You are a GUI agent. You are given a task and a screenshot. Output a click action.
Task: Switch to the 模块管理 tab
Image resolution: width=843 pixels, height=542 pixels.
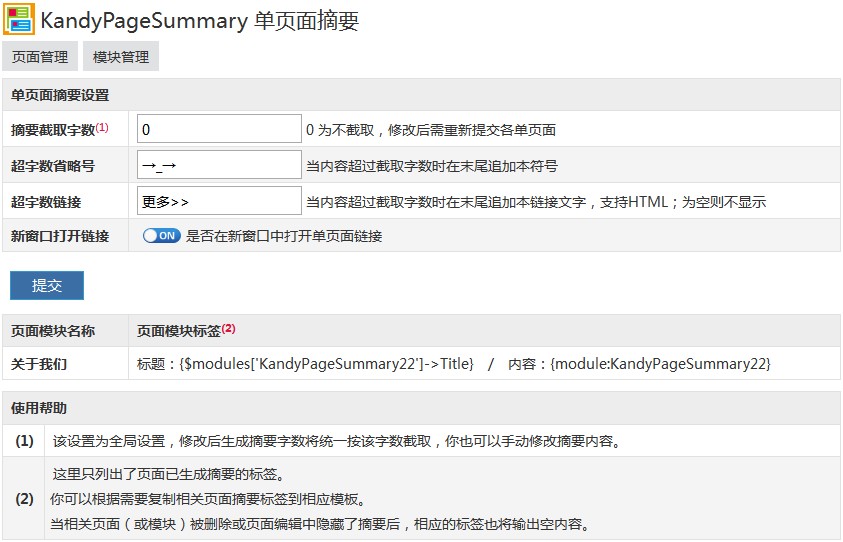point(121,57)
